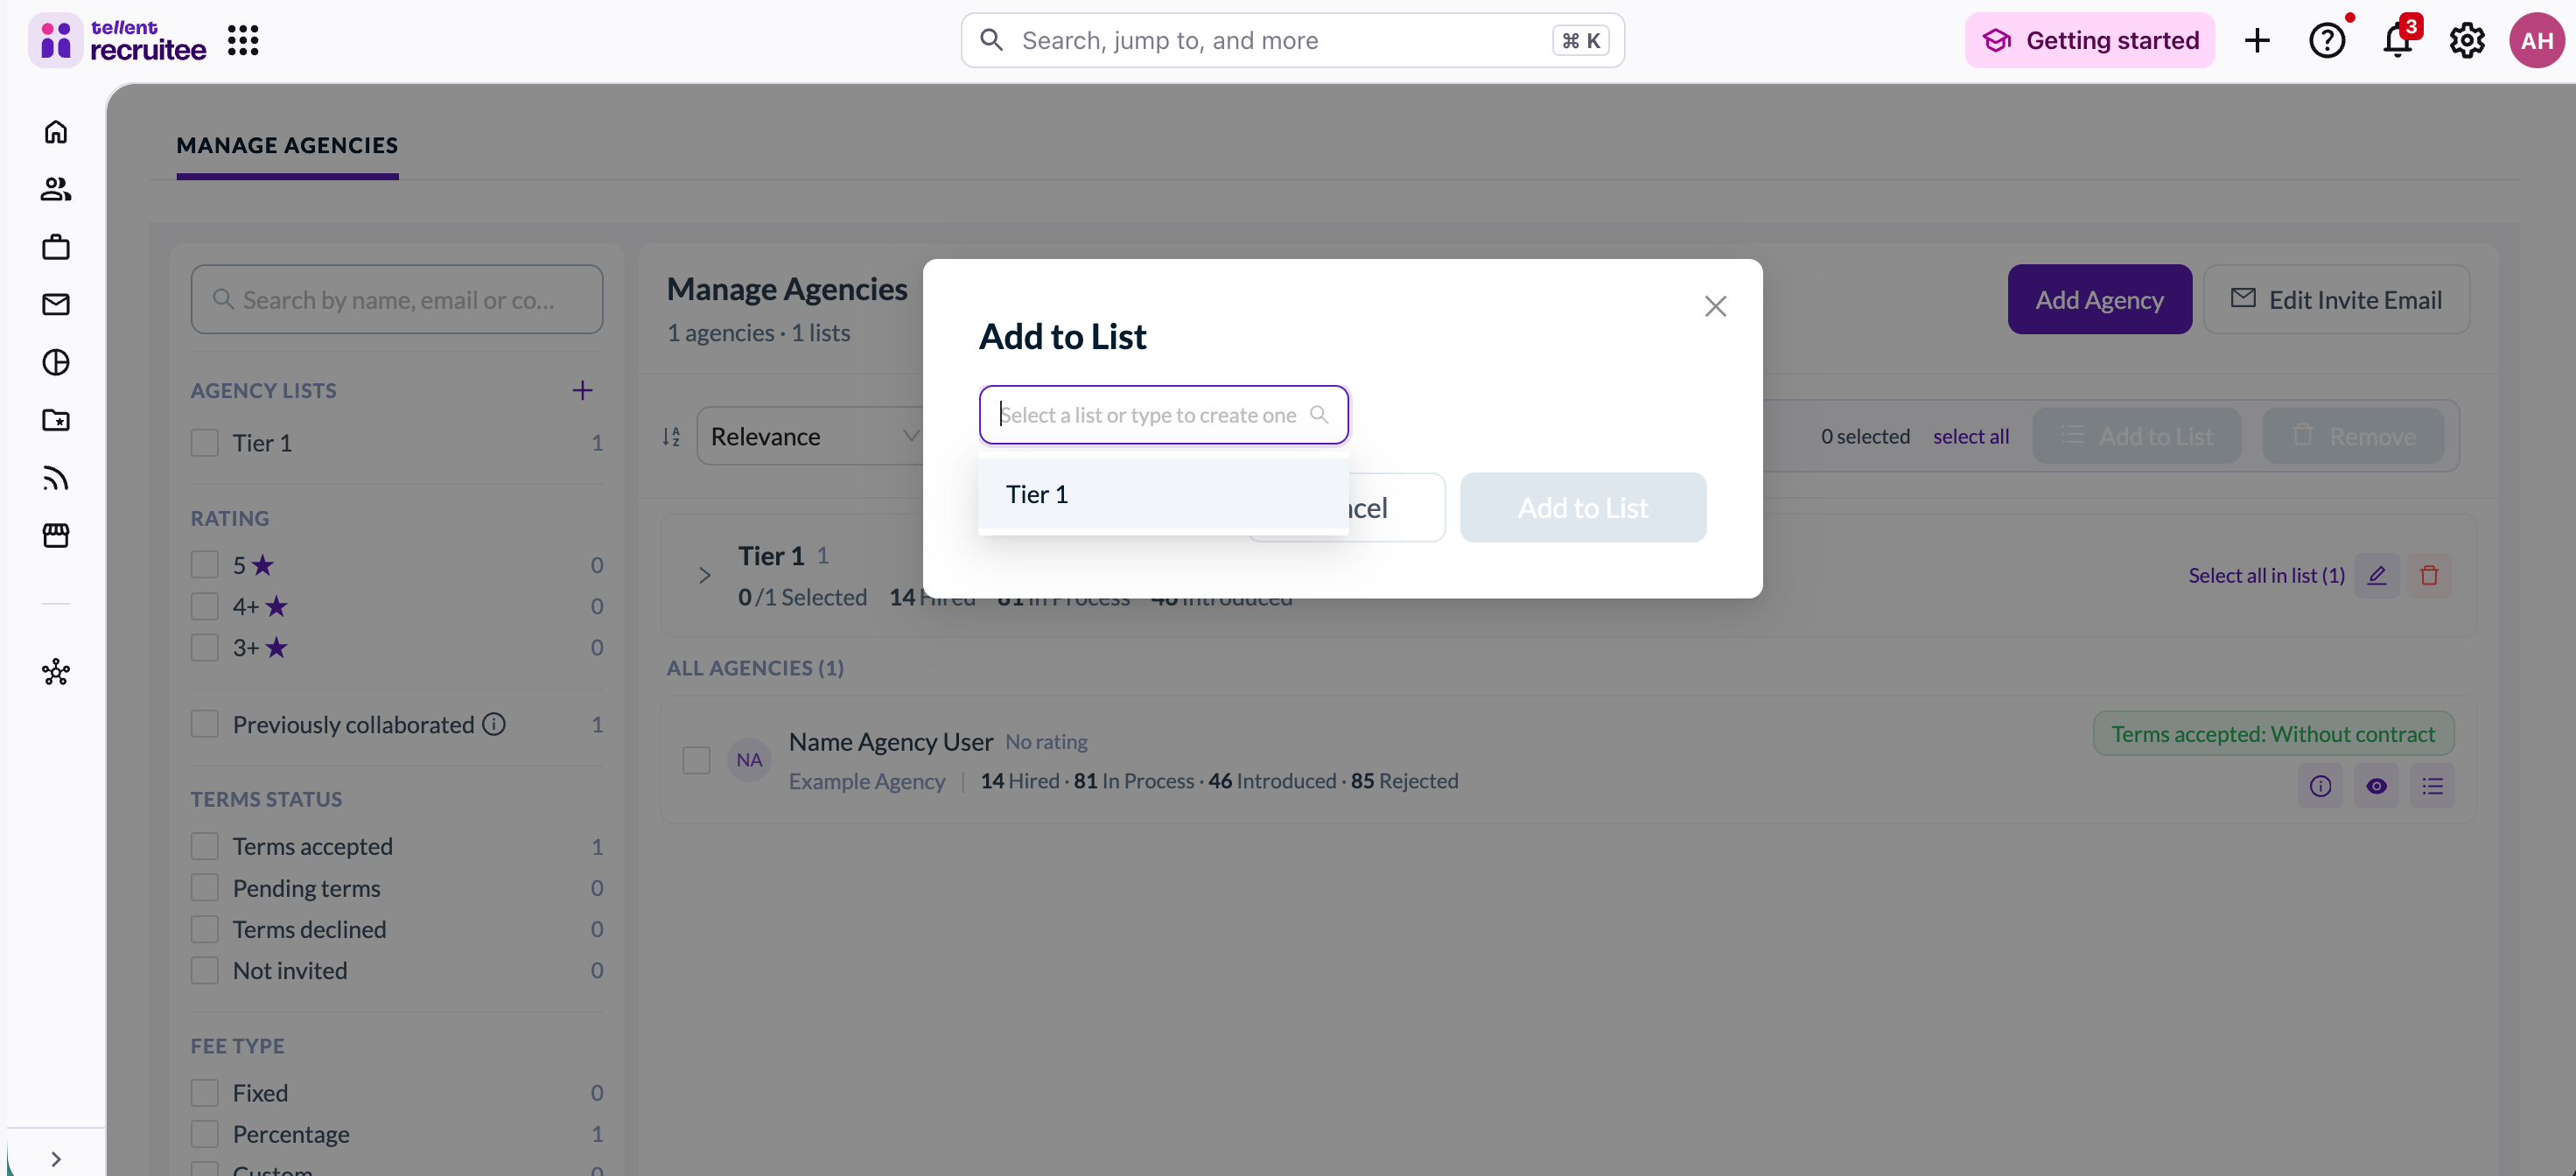Open the Relevance sort dropdown
The width and height of the screenshot is (2576, 1176).
click(x=812, y=436)
